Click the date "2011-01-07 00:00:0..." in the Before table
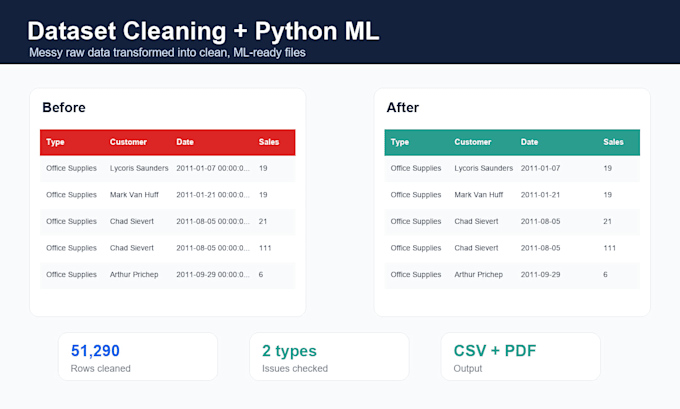 tap(213, 168)
